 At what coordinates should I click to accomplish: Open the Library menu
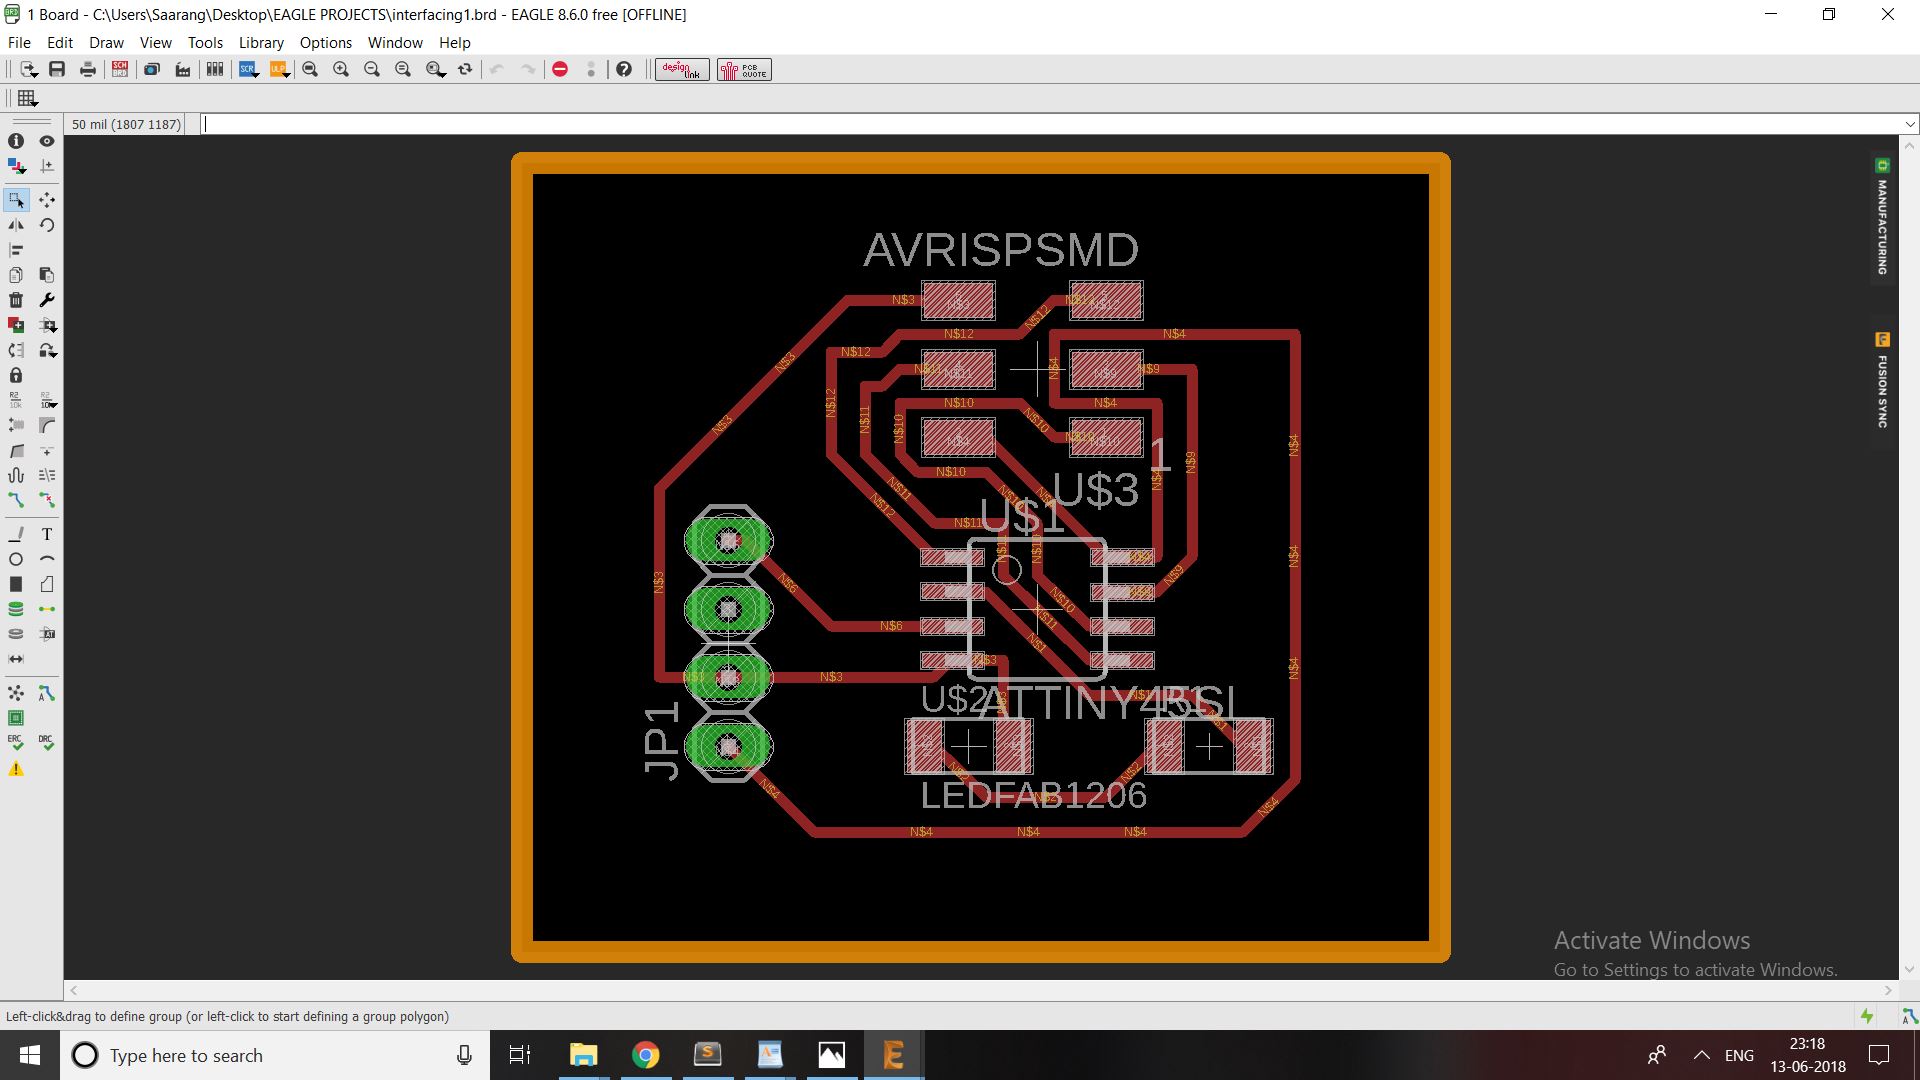[x=261, y=43]
